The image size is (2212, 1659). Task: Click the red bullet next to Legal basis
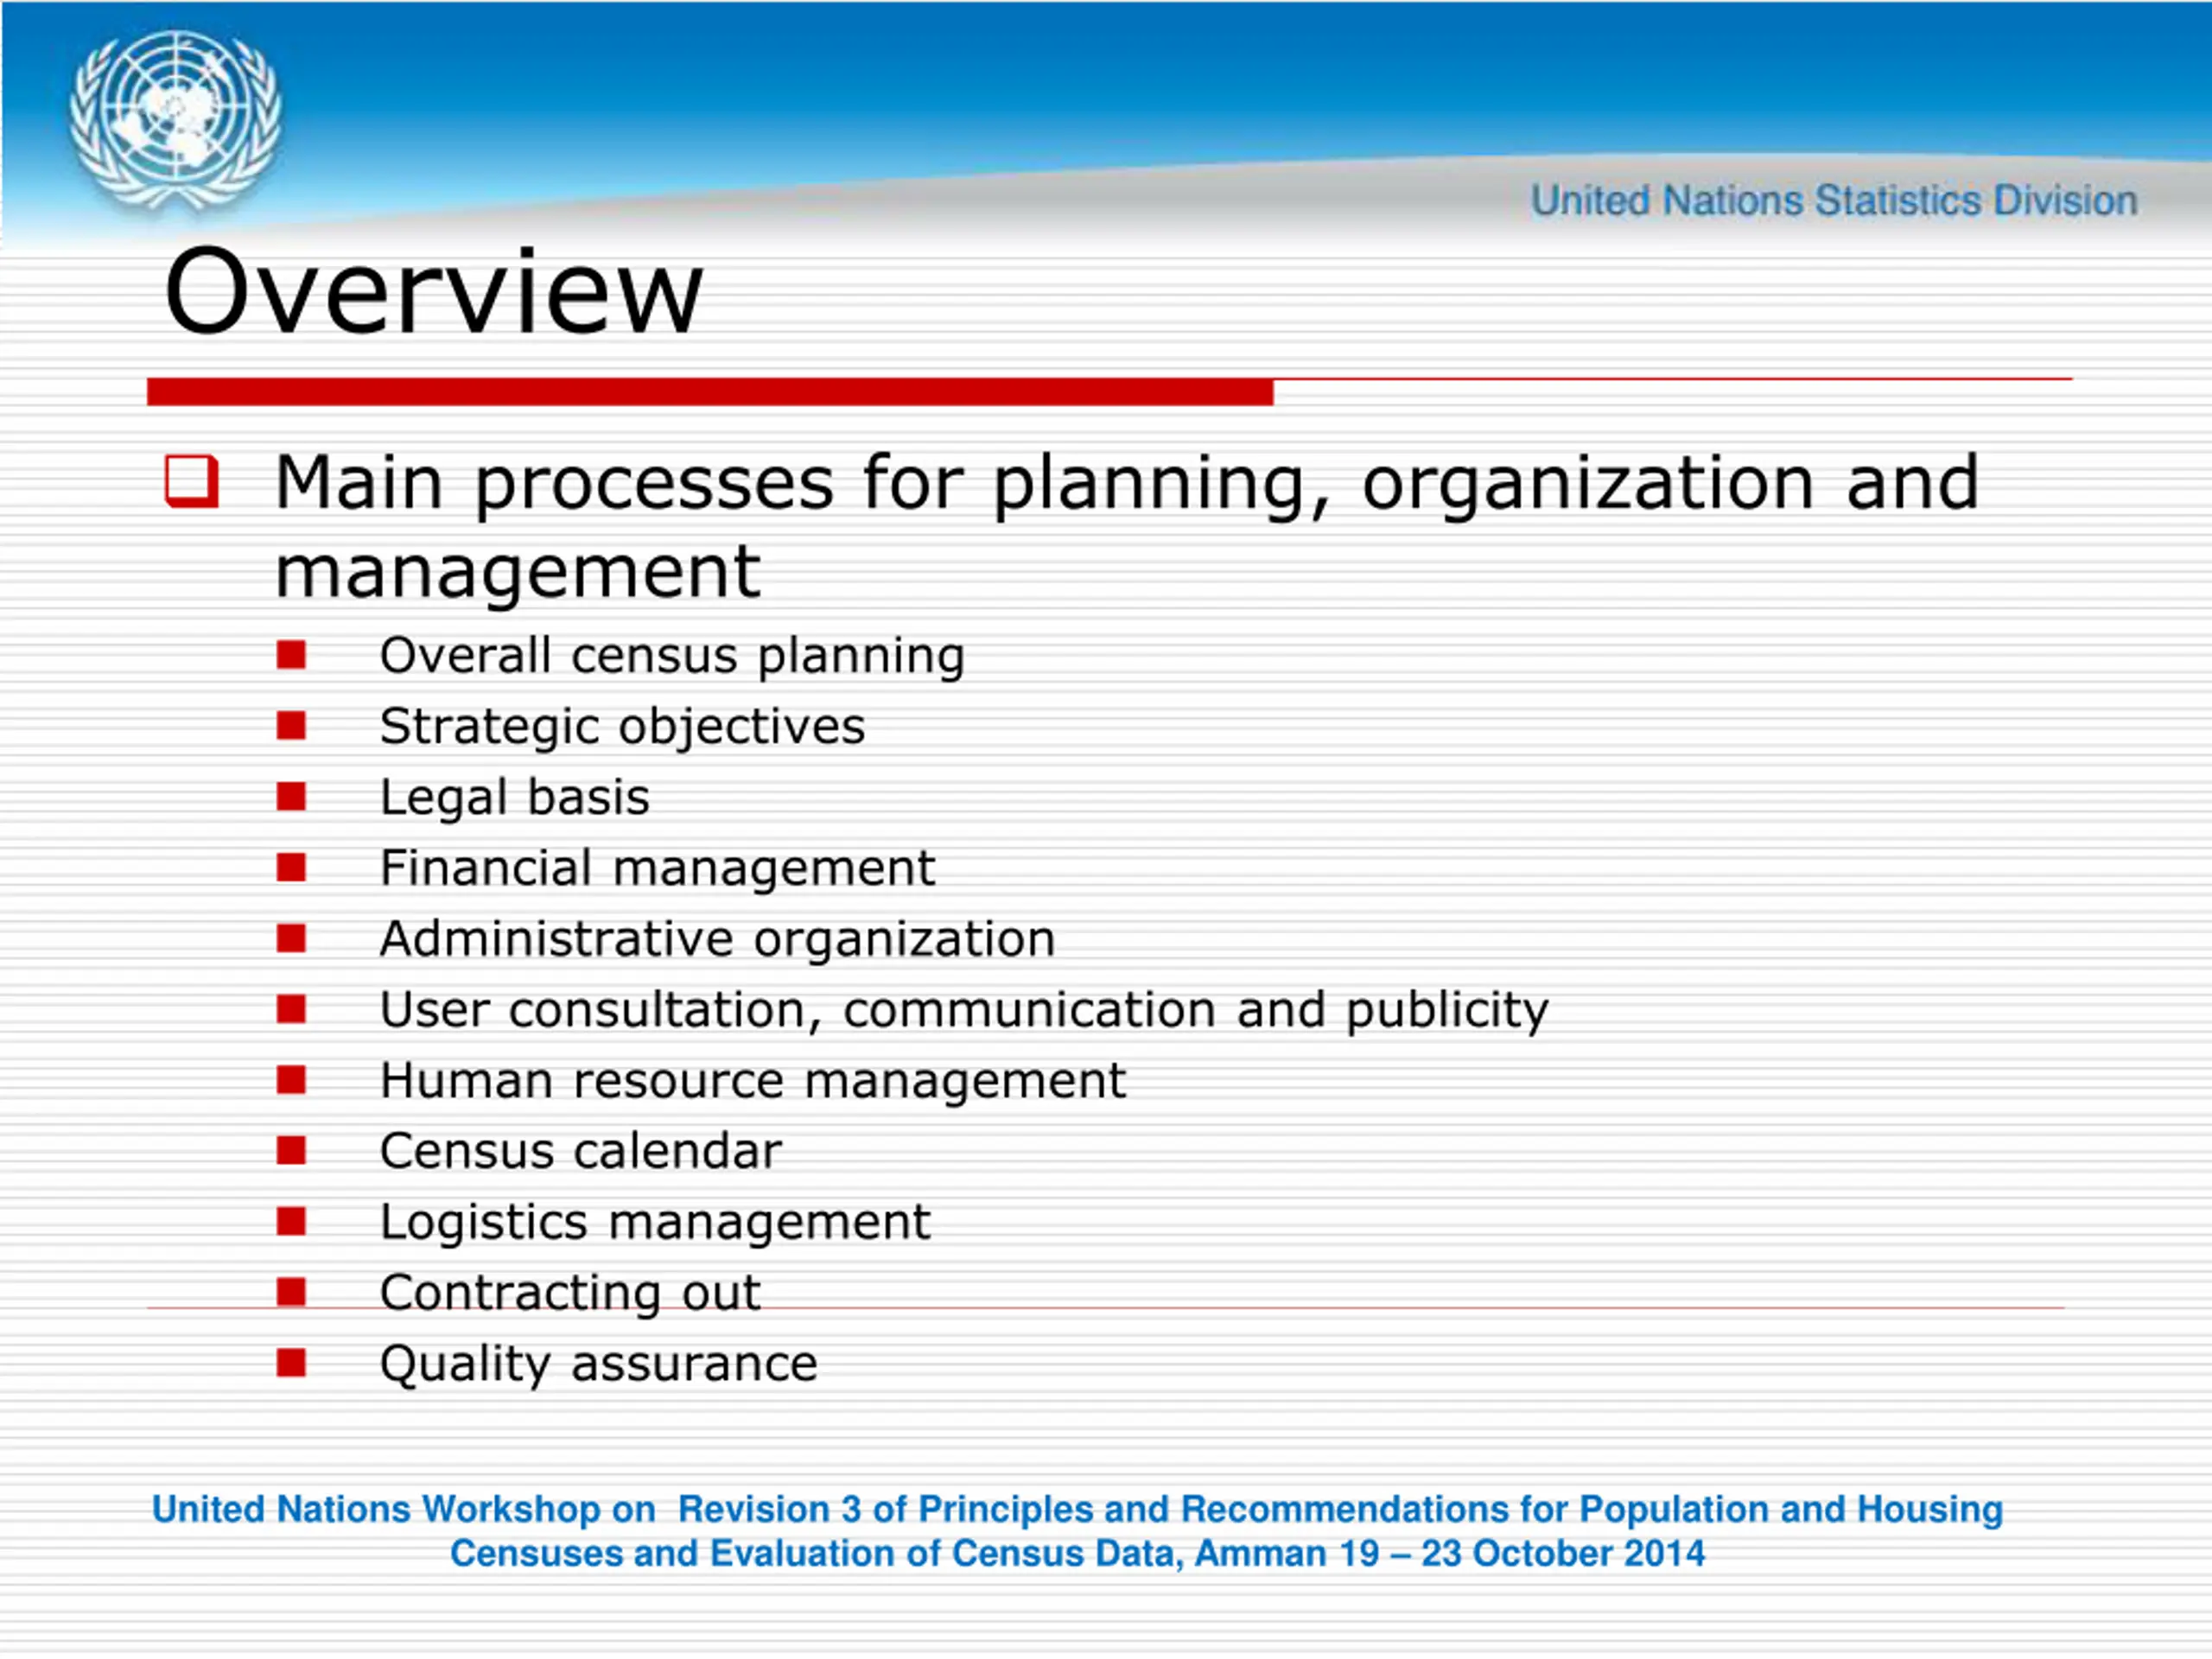pyautogui.click(x=291, y=797)
